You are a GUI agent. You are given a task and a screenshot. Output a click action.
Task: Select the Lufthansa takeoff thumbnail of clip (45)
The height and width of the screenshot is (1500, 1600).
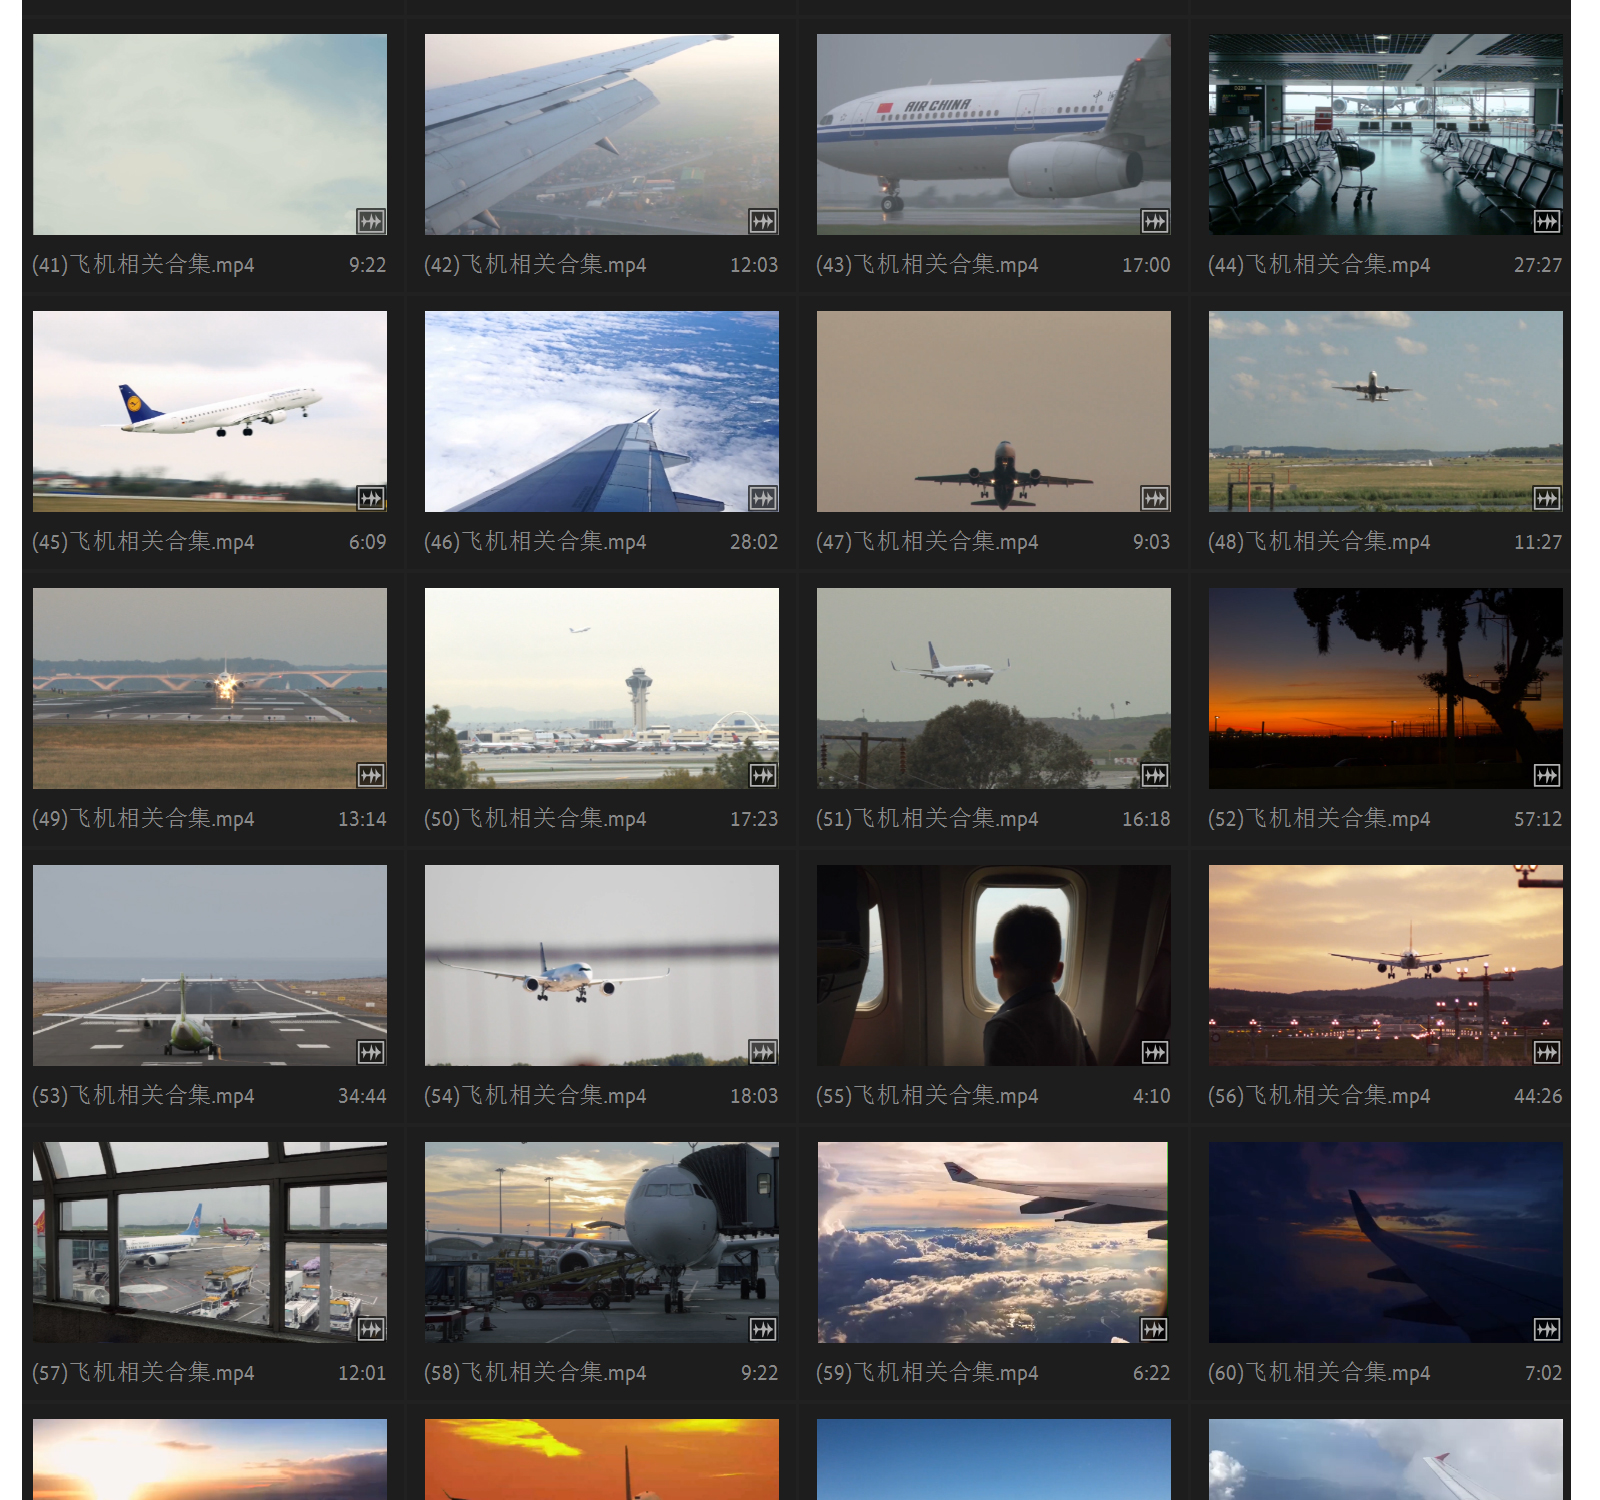coord(210,412)
